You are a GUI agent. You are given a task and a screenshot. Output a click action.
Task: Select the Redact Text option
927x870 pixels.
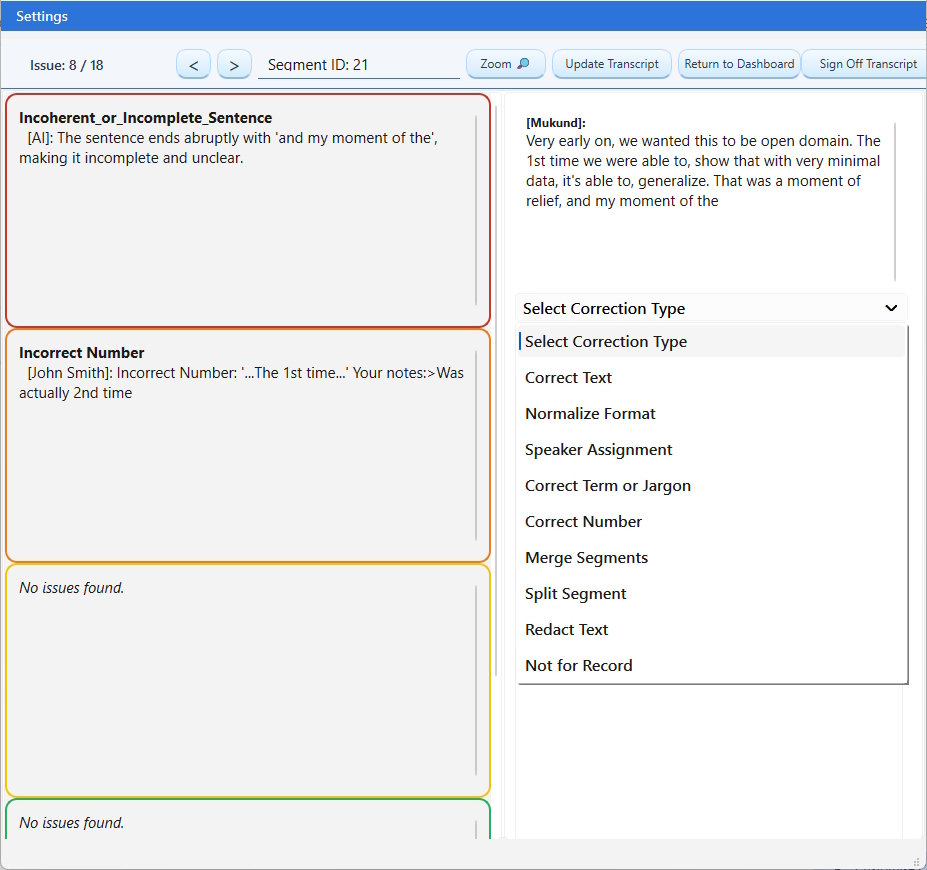712,630
